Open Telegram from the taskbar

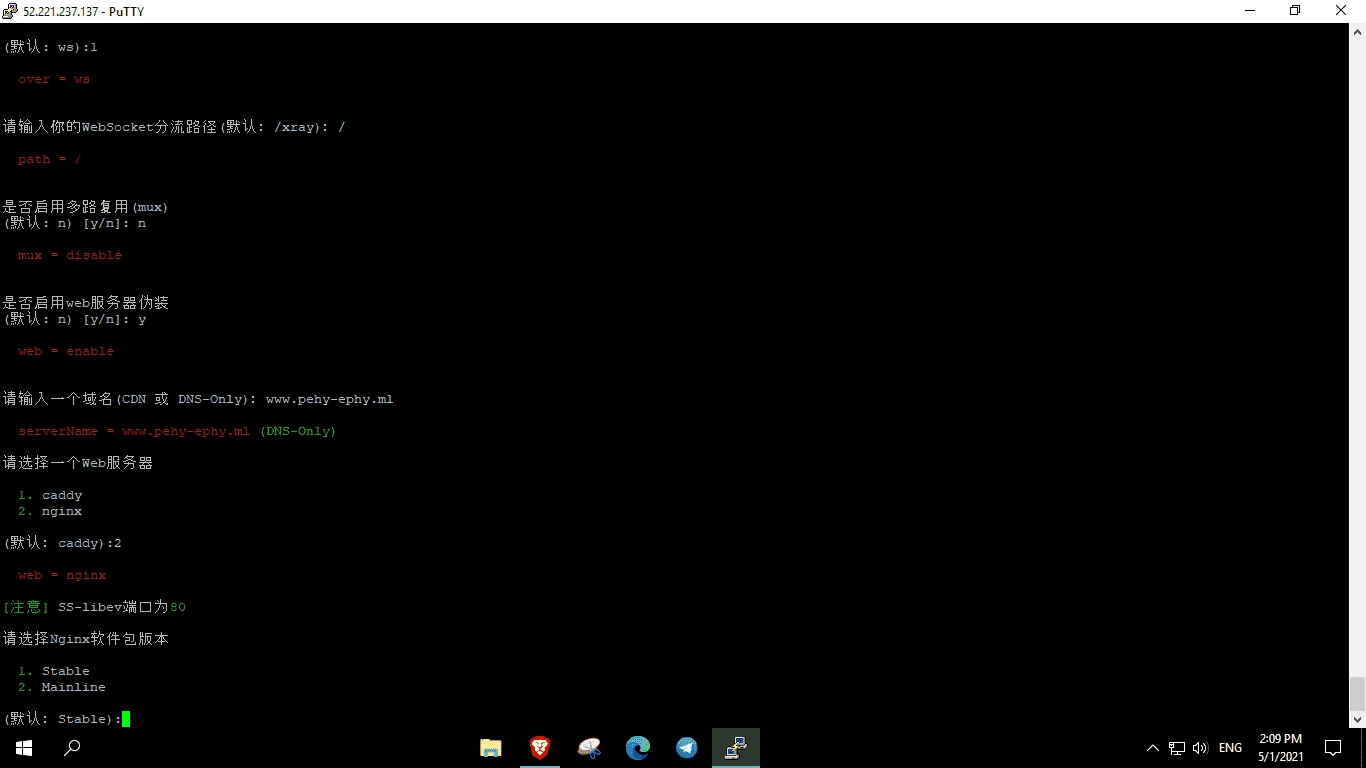[687, 748]
